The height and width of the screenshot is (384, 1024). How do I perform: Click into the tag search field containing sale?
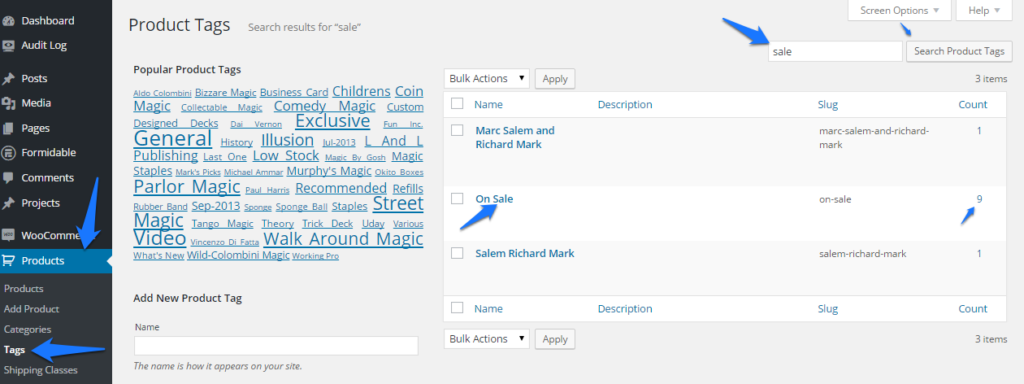coord(835,52)
